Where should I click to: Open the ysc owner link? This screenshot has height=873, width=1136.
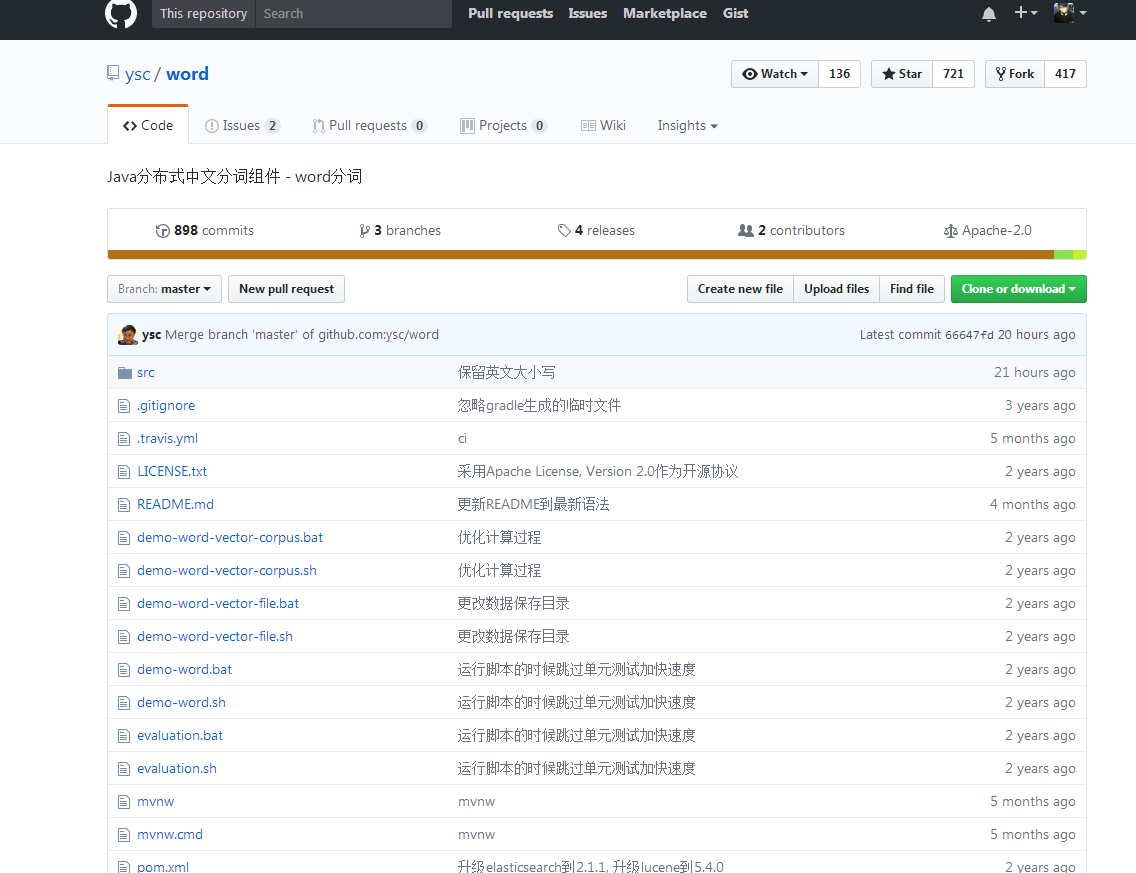[138, 74]
